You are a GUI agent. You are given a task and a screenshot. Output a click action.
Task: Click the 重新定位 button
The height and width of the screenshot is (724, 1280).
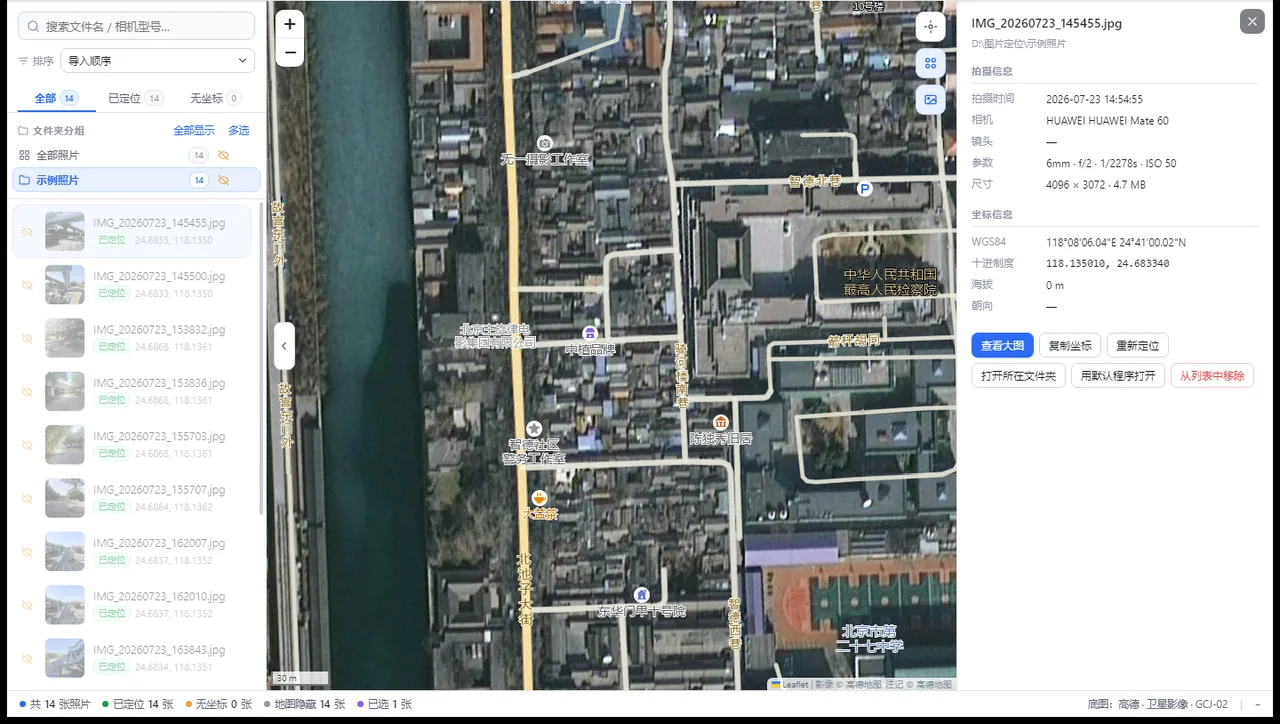point(1138,346)
